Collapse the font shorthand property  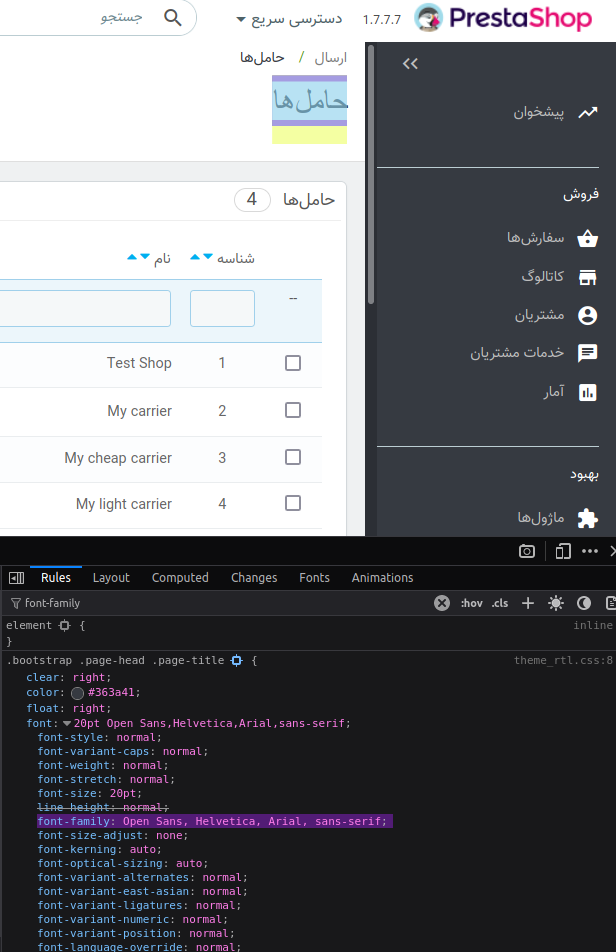(67, 724)
